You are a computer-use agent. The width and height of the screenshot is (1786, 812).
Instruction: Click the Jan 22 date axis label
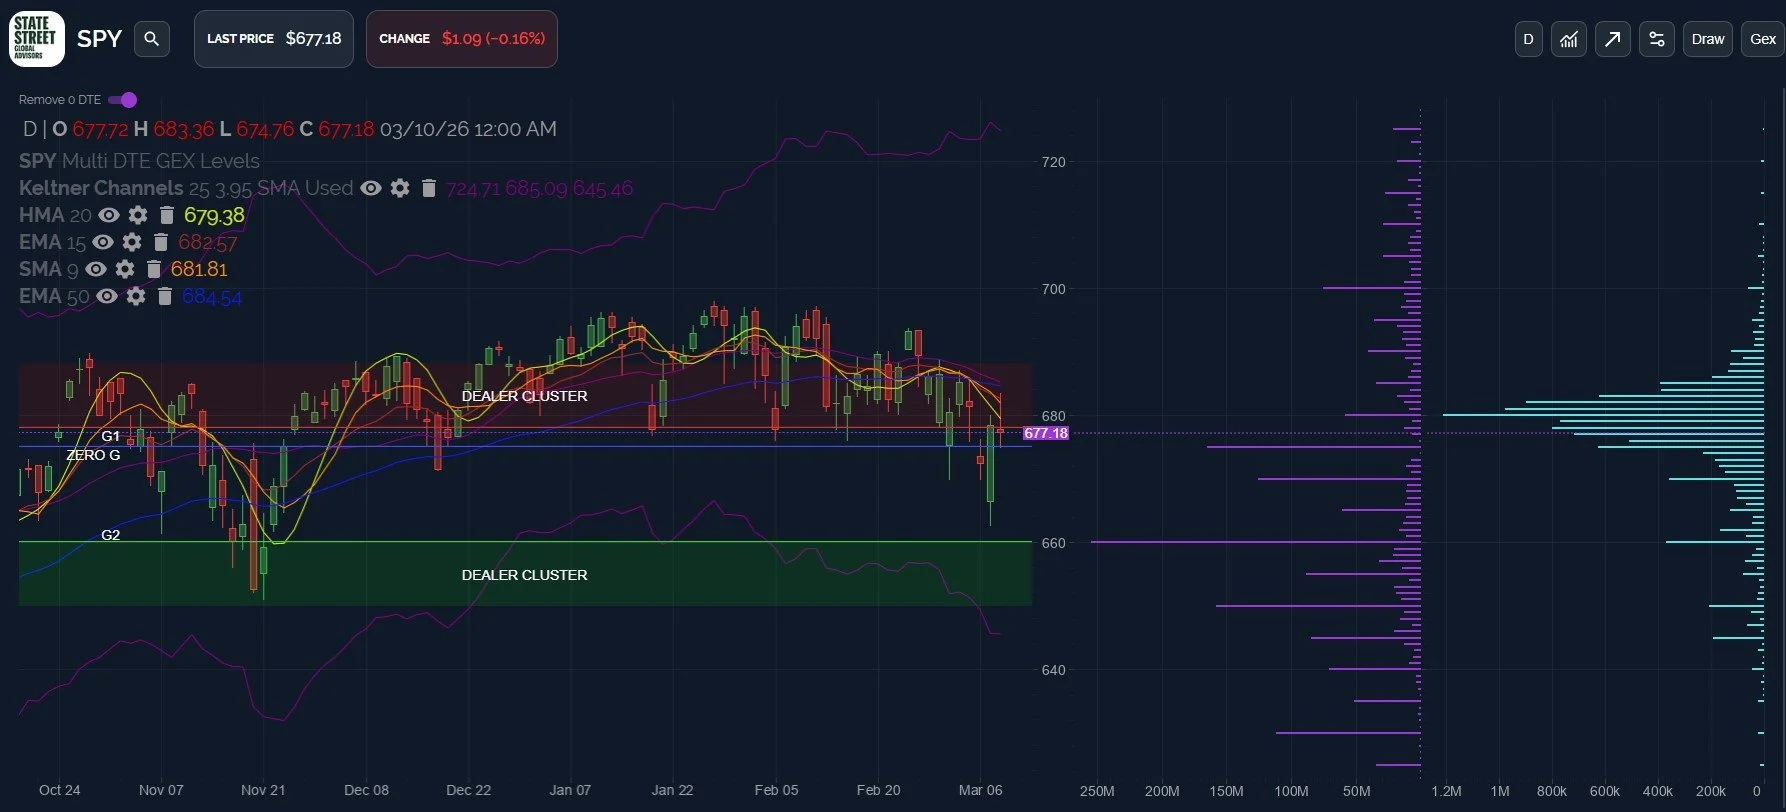coord(672,790)
